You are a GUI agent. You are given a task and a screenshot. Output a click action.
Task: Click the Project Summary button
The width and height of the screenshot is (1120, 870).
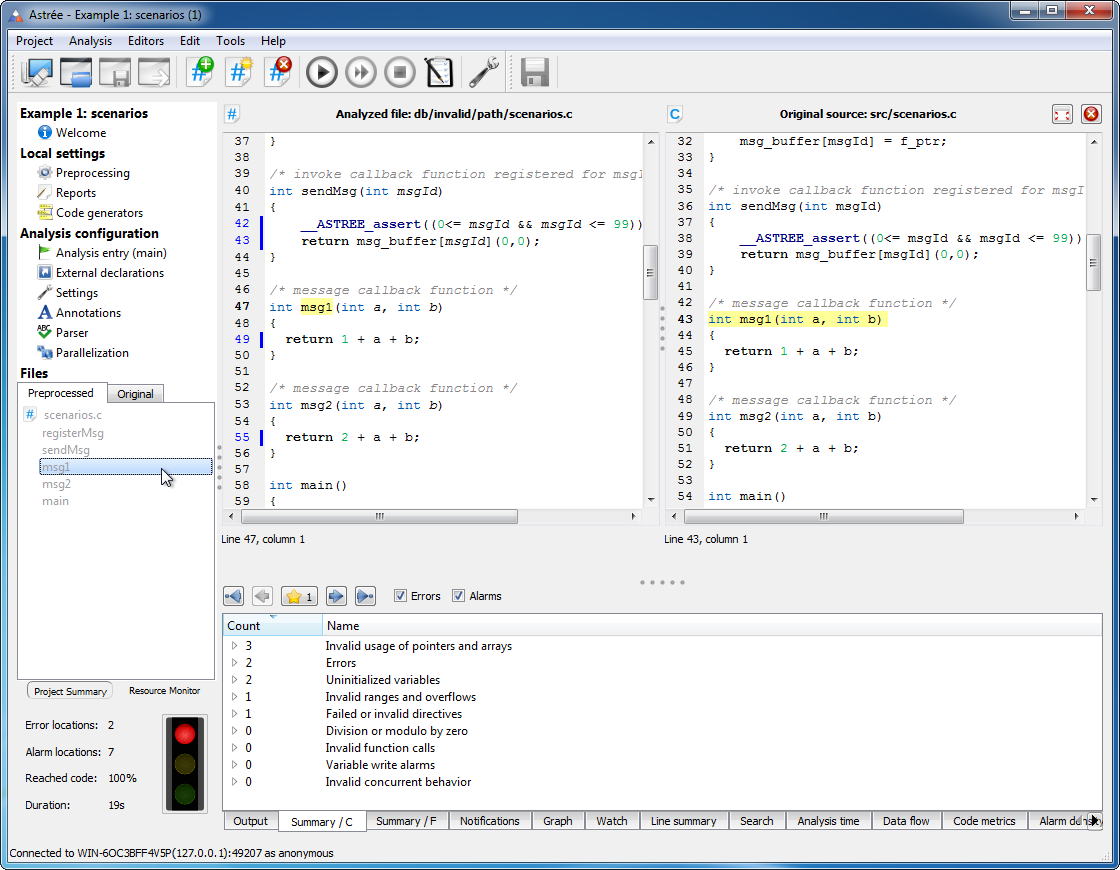point(70,691)
